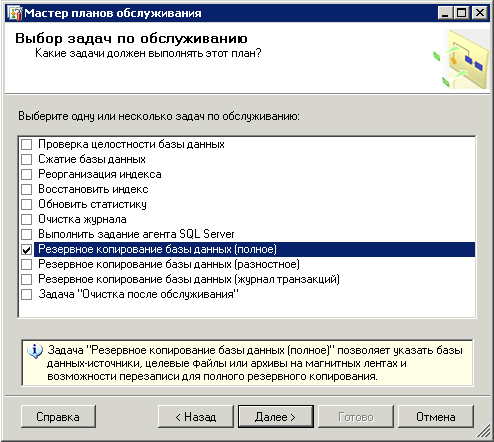Proceed with the Далее button
The image size is (494, 442).
(276, 416)
